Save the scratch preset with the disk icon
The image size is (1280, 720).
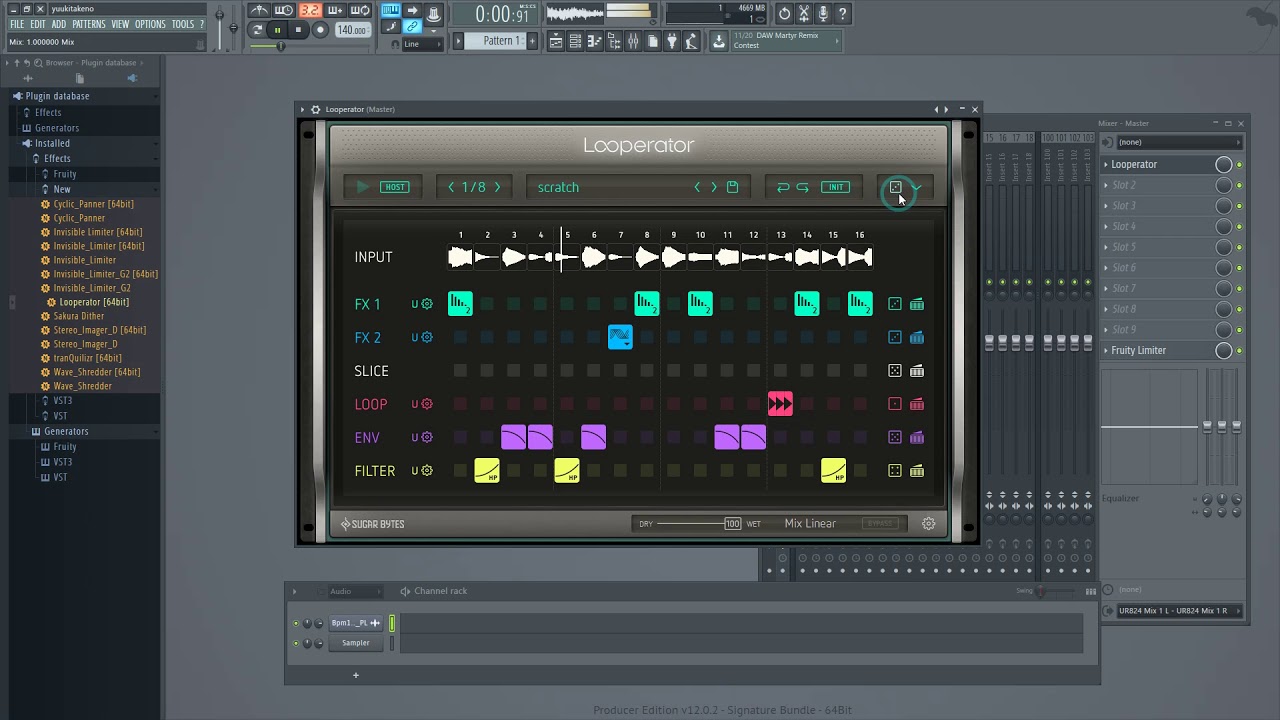click(732, 187)
